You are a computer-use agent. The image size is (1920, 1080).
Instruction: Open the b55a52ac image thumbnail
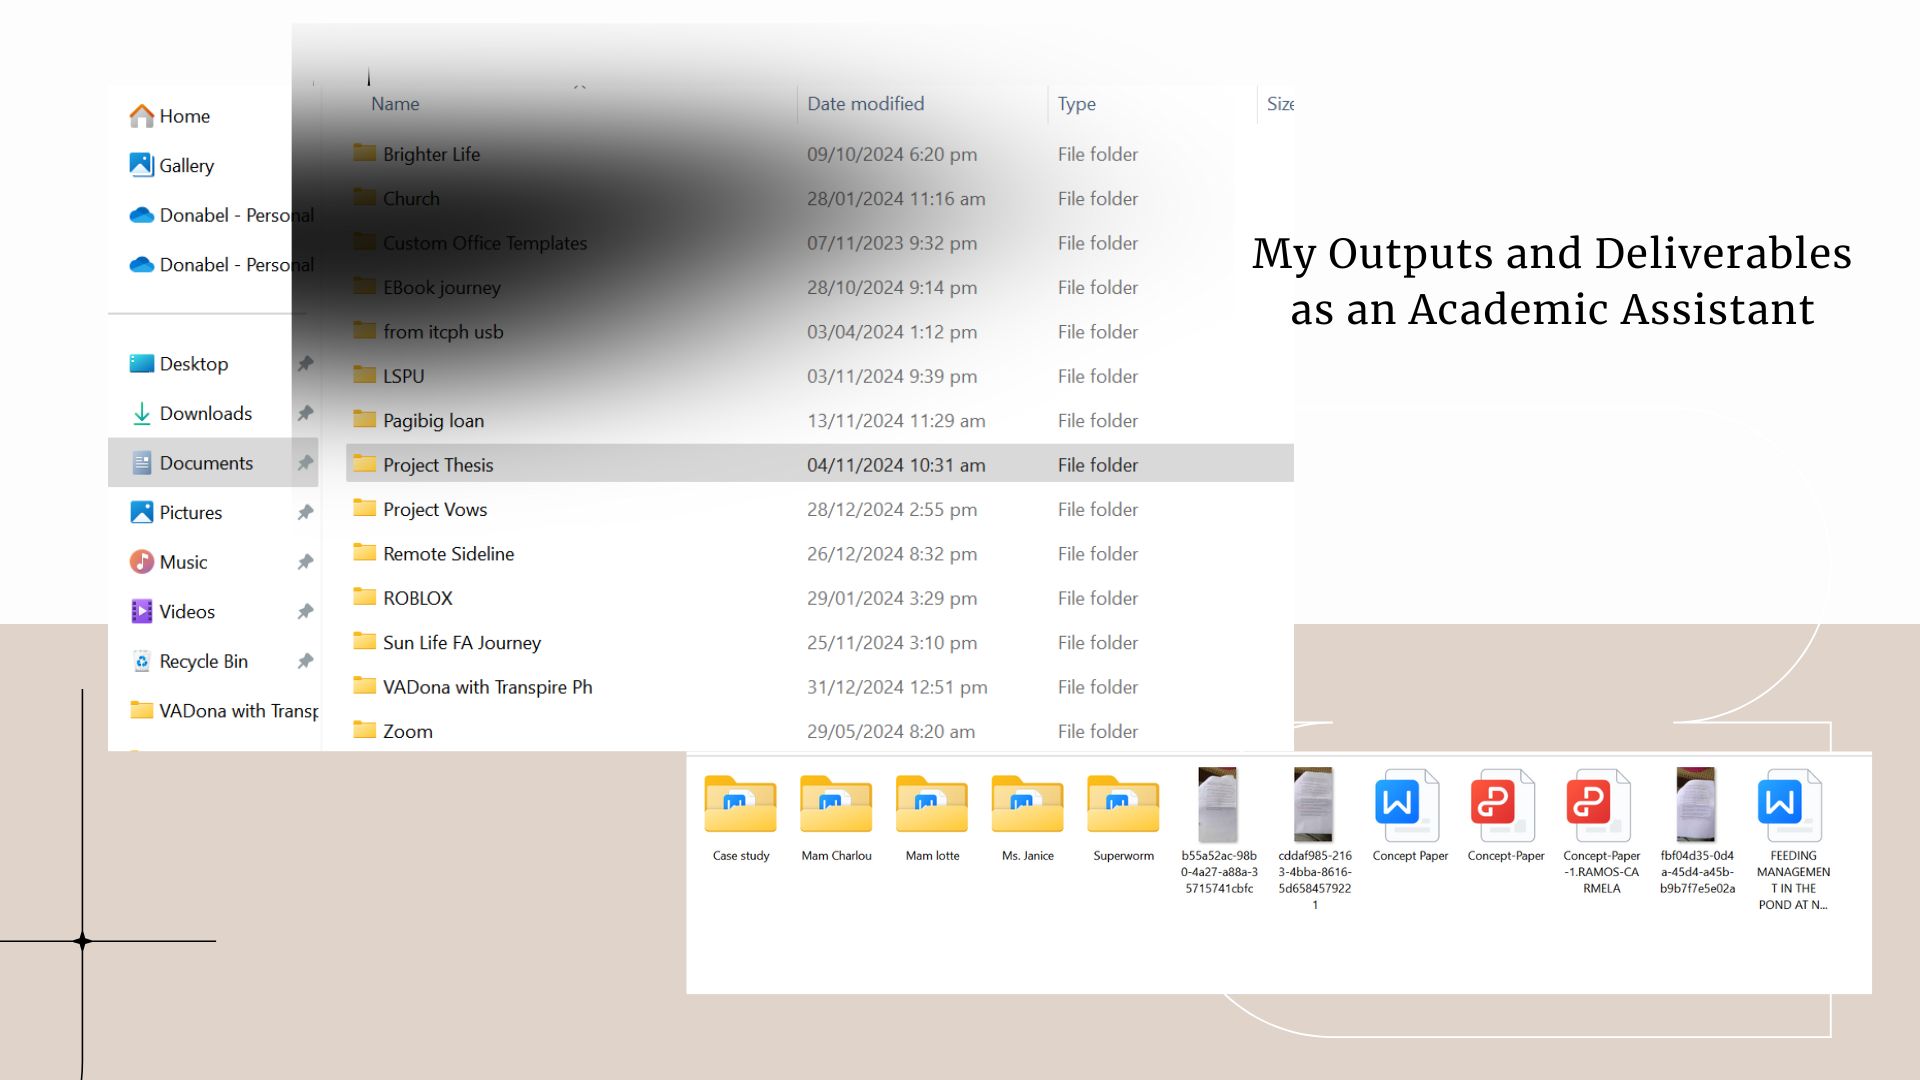click(1217, 806)
